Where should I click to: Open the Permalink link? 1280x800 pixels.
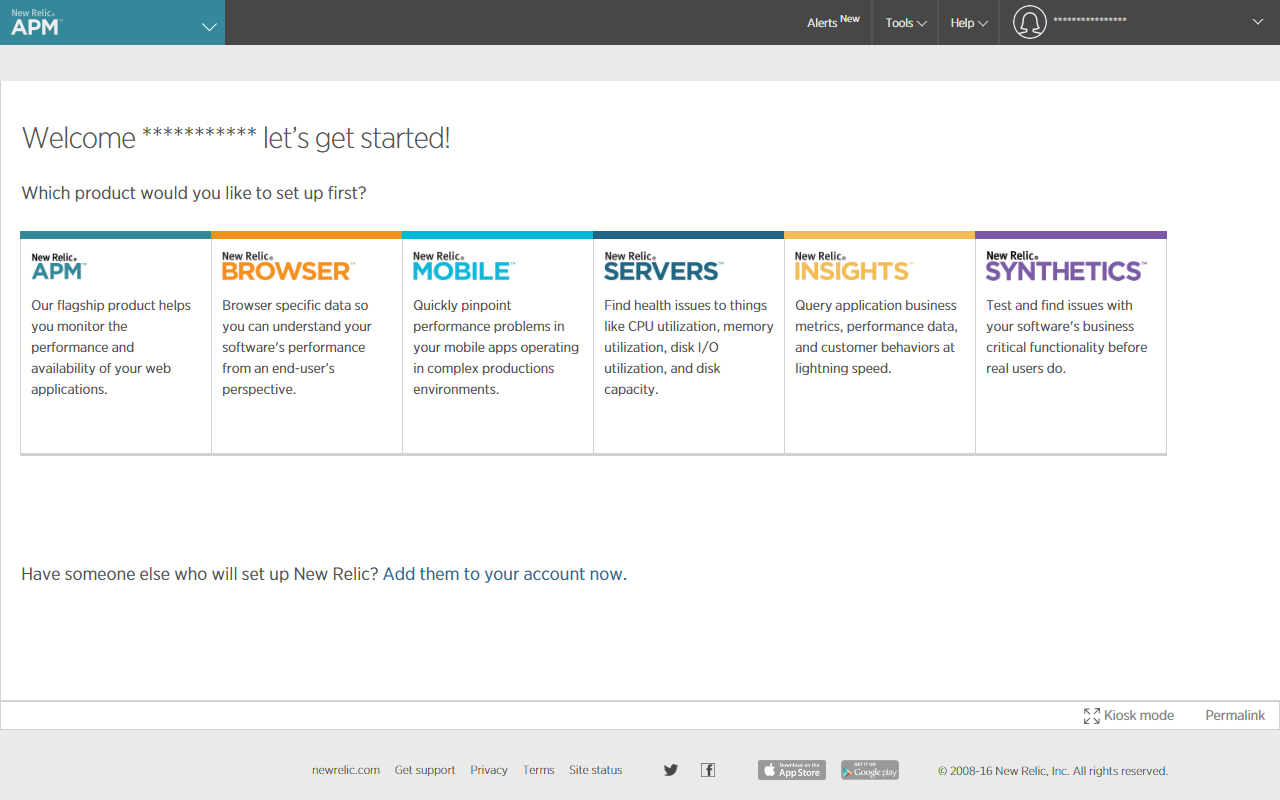tap(1235, 716)
